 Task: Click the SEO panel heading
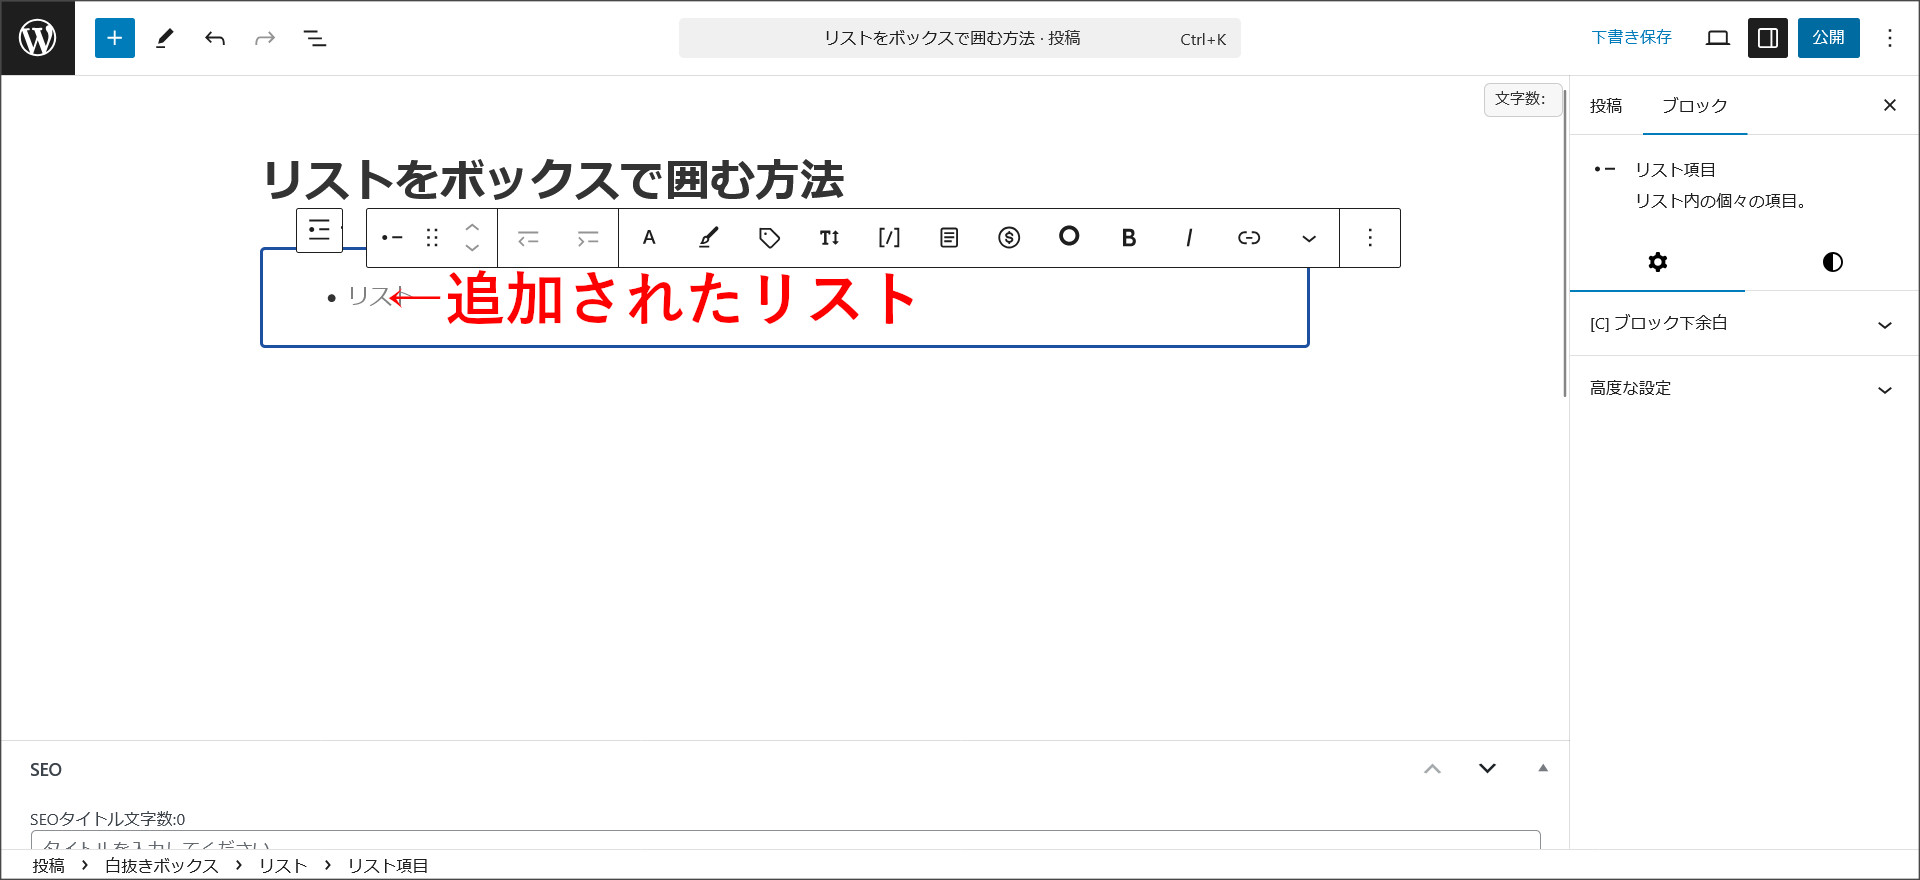(46, 770)
